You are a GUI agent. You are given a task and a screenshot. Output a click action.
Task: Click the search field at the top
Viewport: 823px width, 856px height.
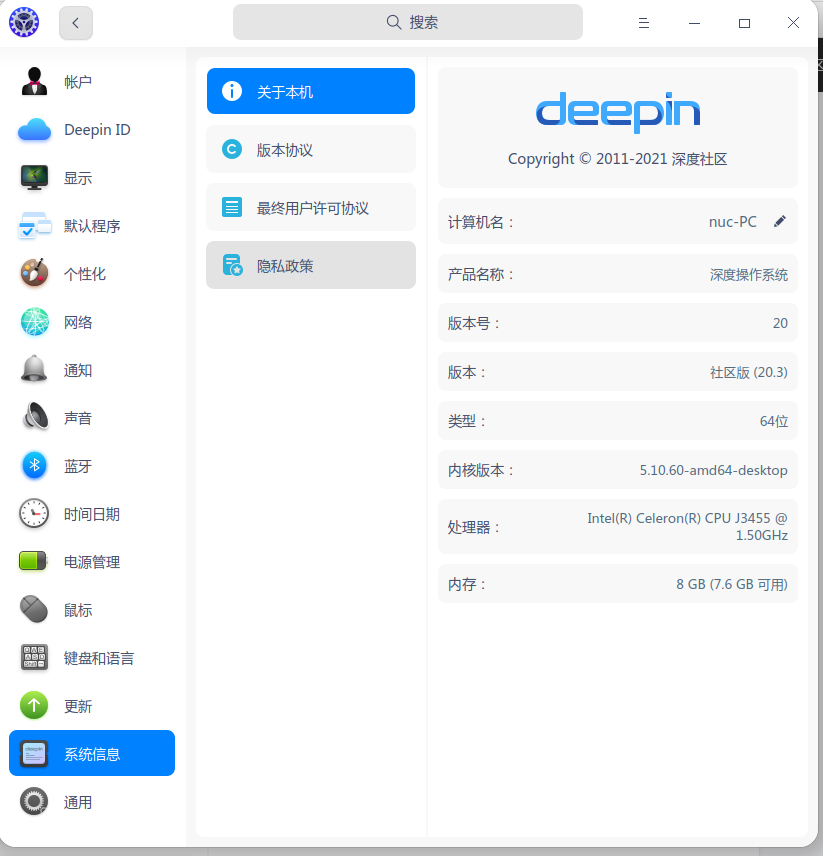tap(407, 21)
